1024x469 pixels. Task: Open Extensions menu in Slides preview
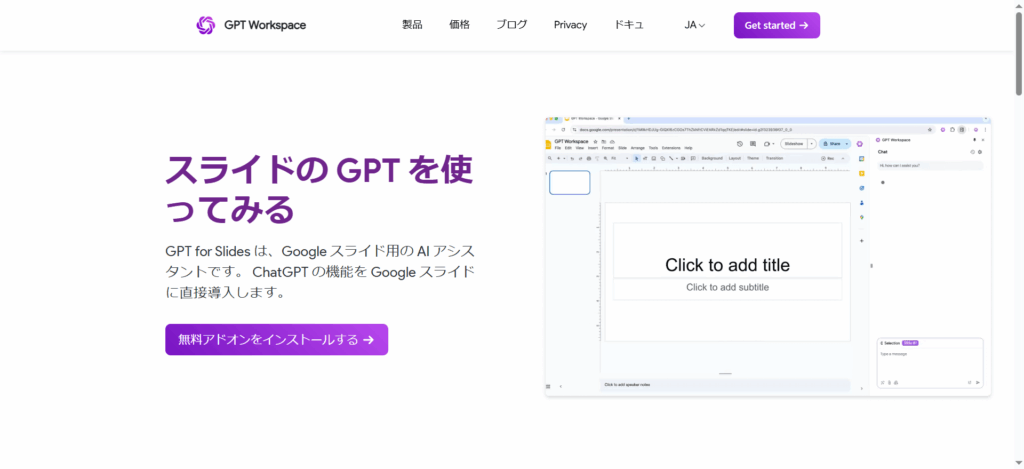[x=671, y=148]
